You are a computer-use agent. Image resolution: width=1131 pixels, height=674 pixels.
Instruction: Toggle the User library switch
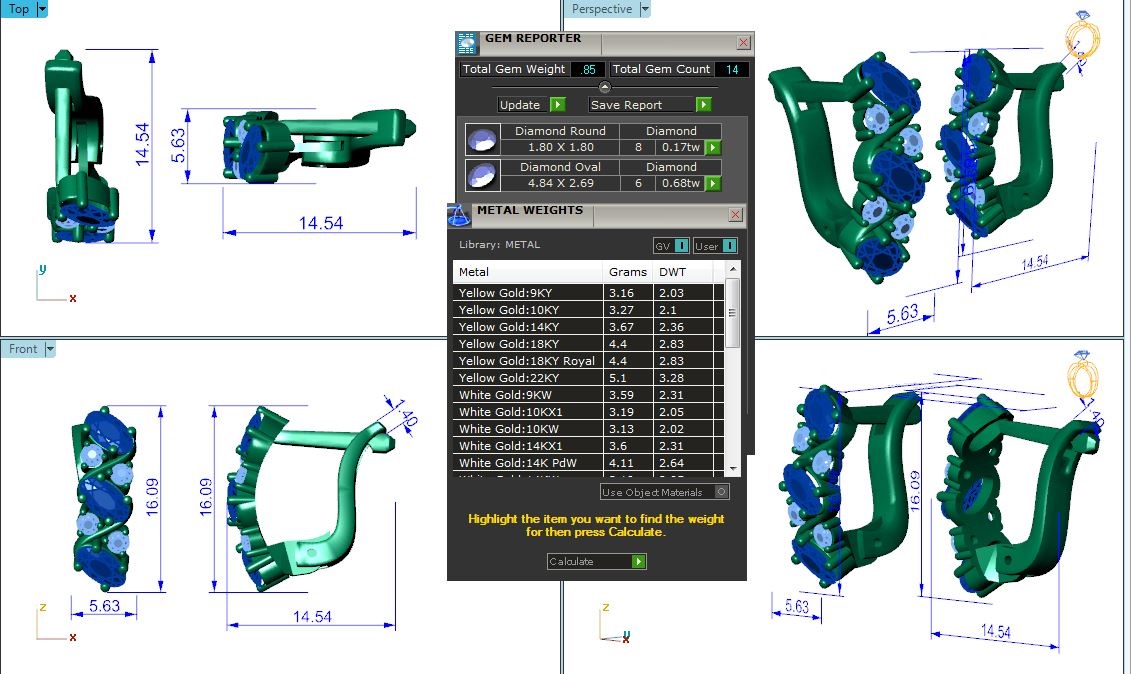[x=715, y=246]
